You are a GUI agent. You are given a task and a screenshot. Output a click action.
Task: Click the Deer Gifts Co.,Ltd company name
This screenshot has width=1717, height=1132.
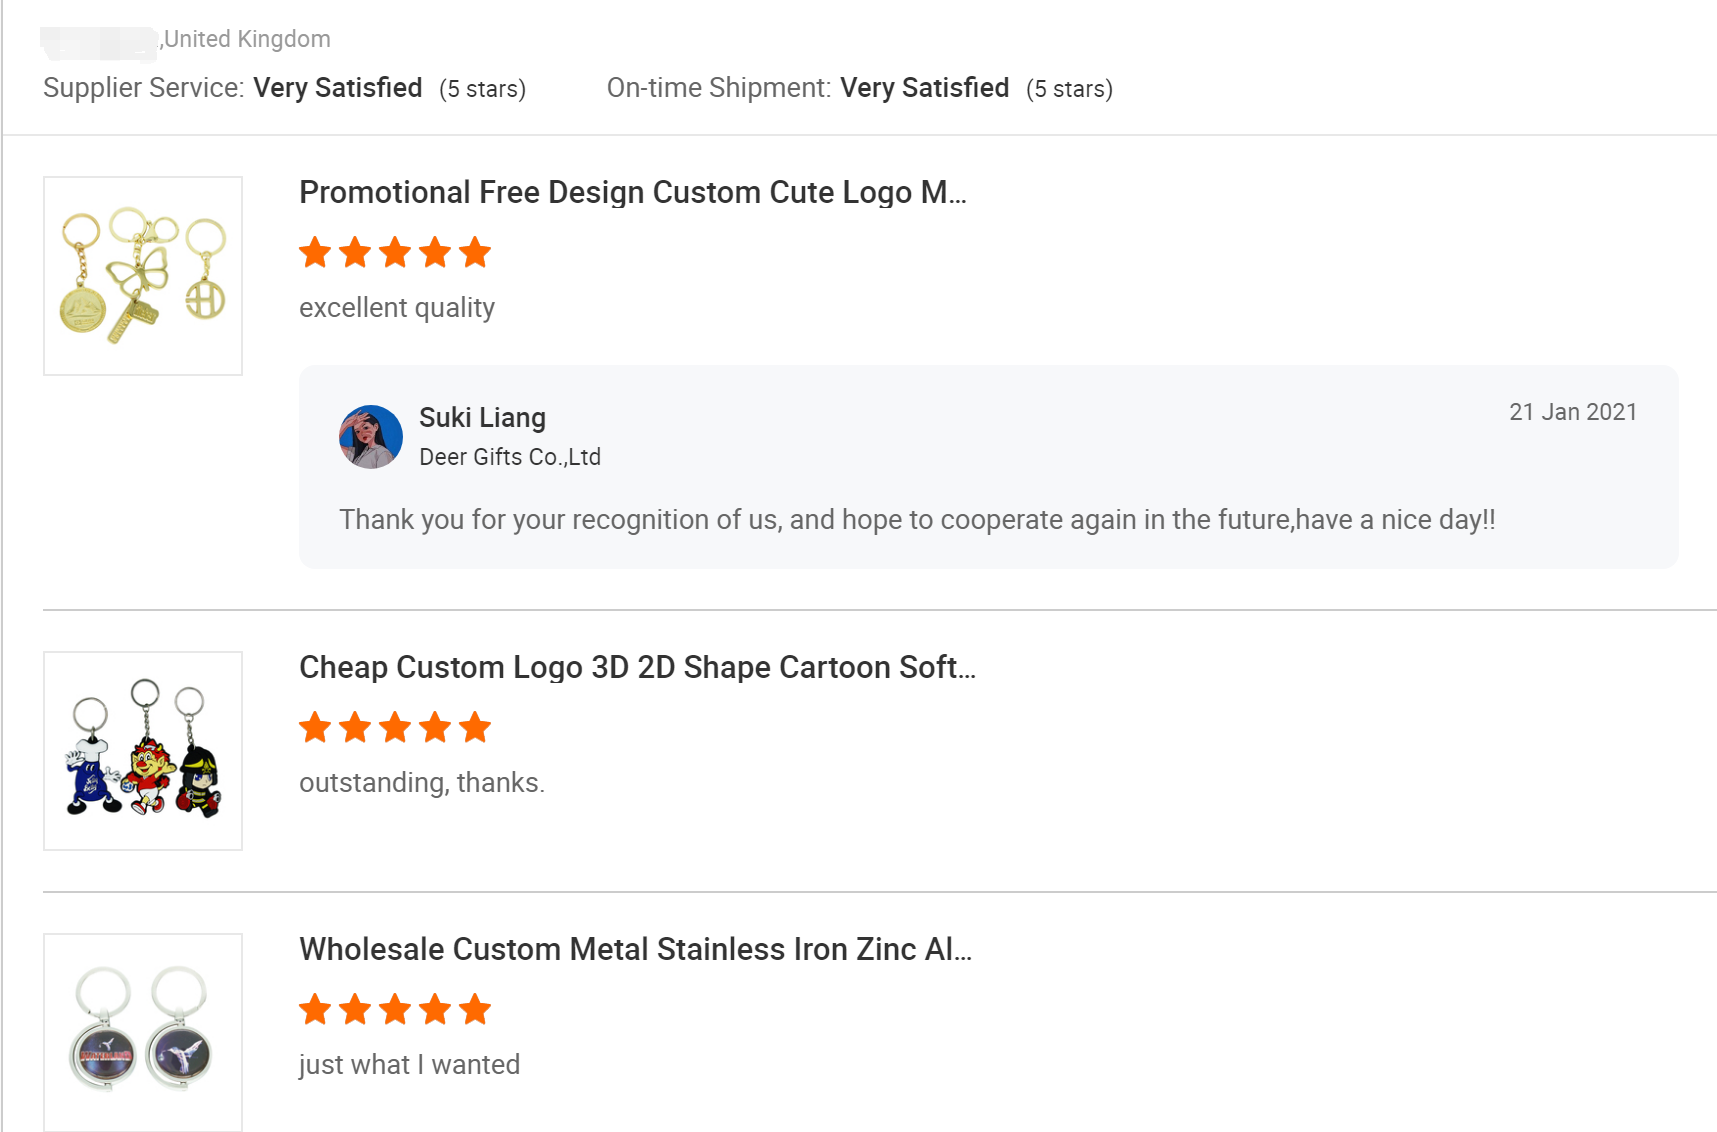click(x=510, y=457)
